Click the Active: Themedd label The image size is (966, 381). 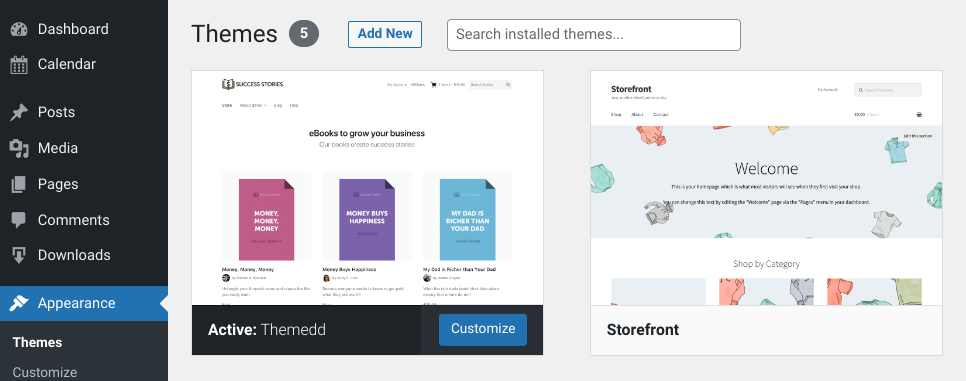[x=267, y=330]
